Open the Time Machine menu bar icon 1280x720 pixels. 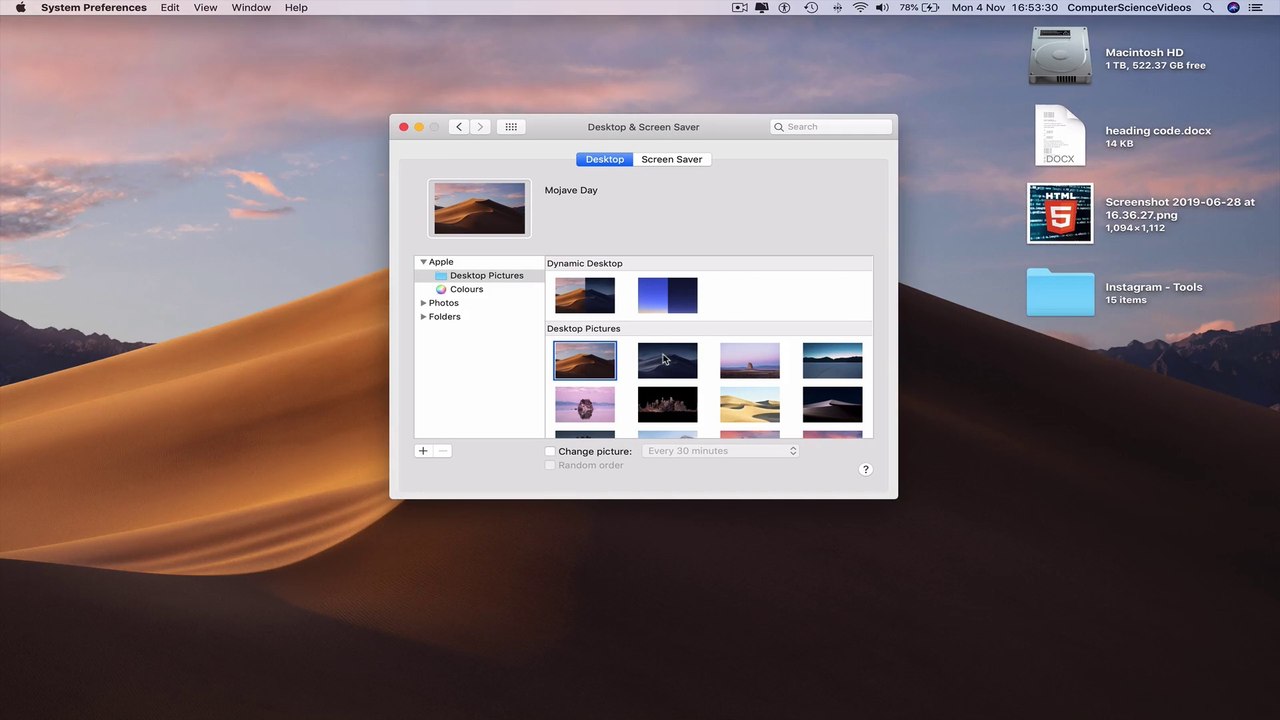click(811, 7)
